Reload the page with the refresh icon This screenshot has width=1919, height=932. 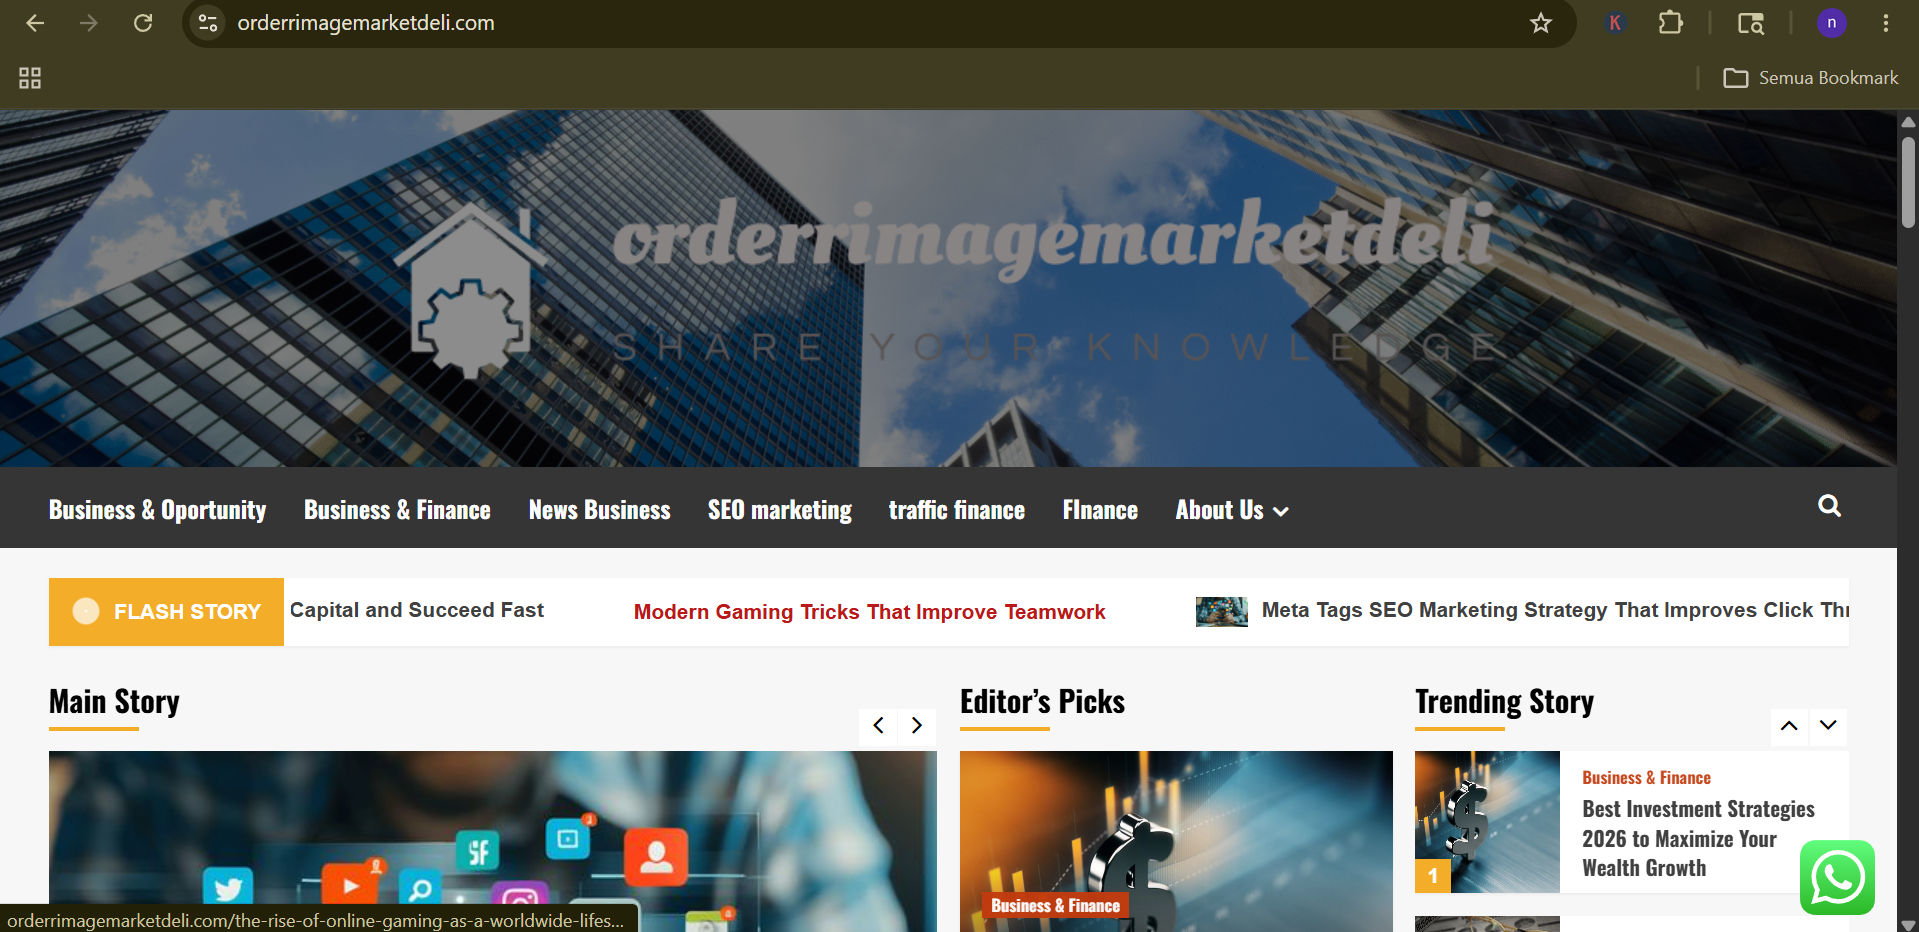143,23
